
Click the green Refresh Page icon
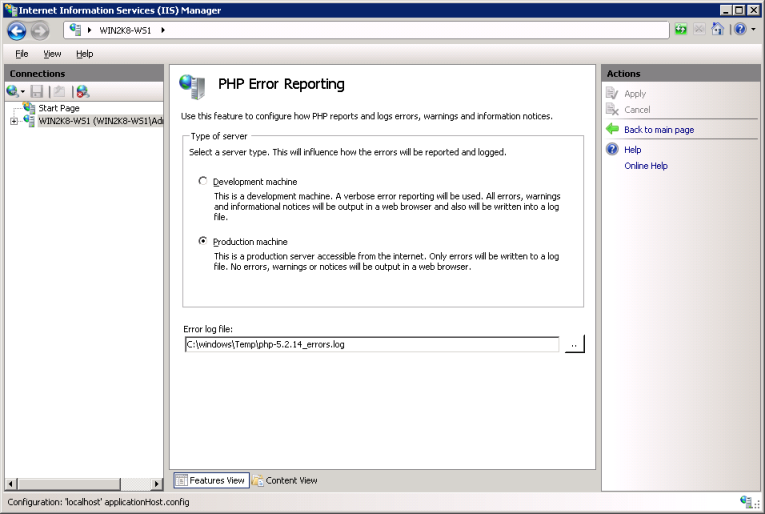point(681,30)
